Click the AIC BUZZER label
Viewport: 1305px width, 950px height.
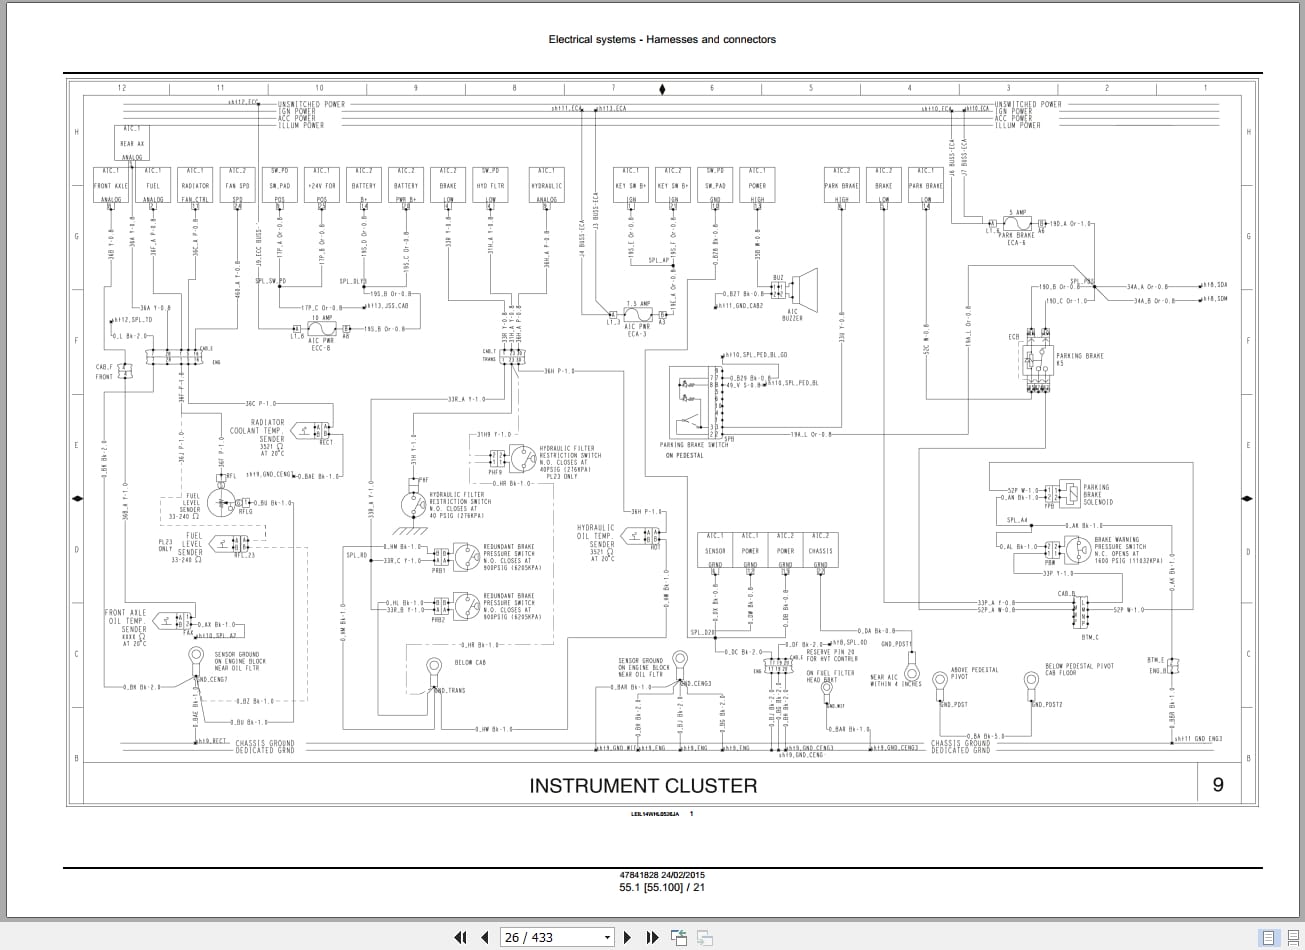tap(792, 315)
